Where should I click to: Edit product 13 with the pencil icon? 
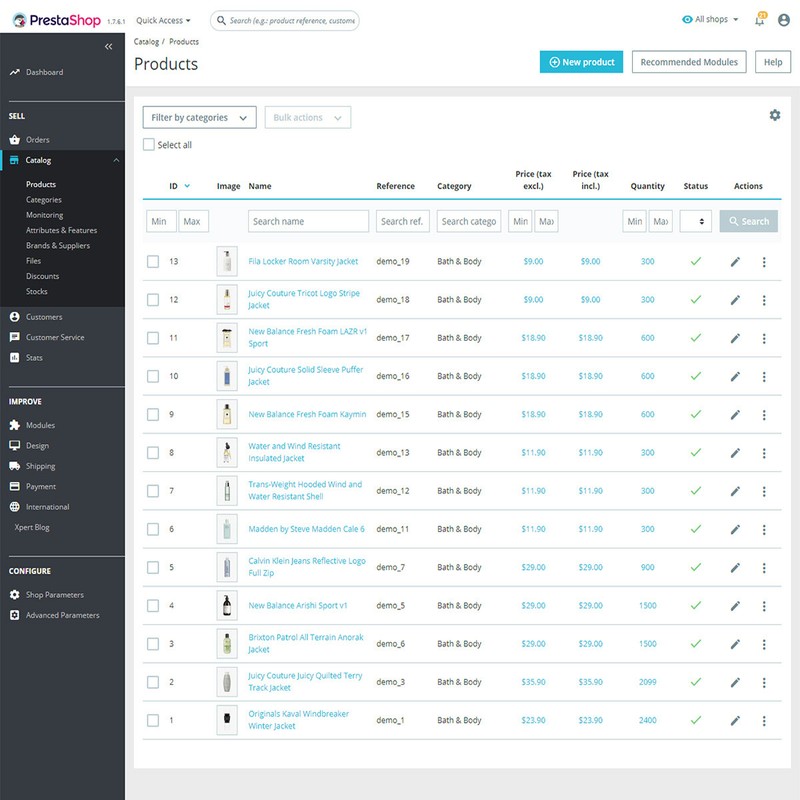click(735, 262)
